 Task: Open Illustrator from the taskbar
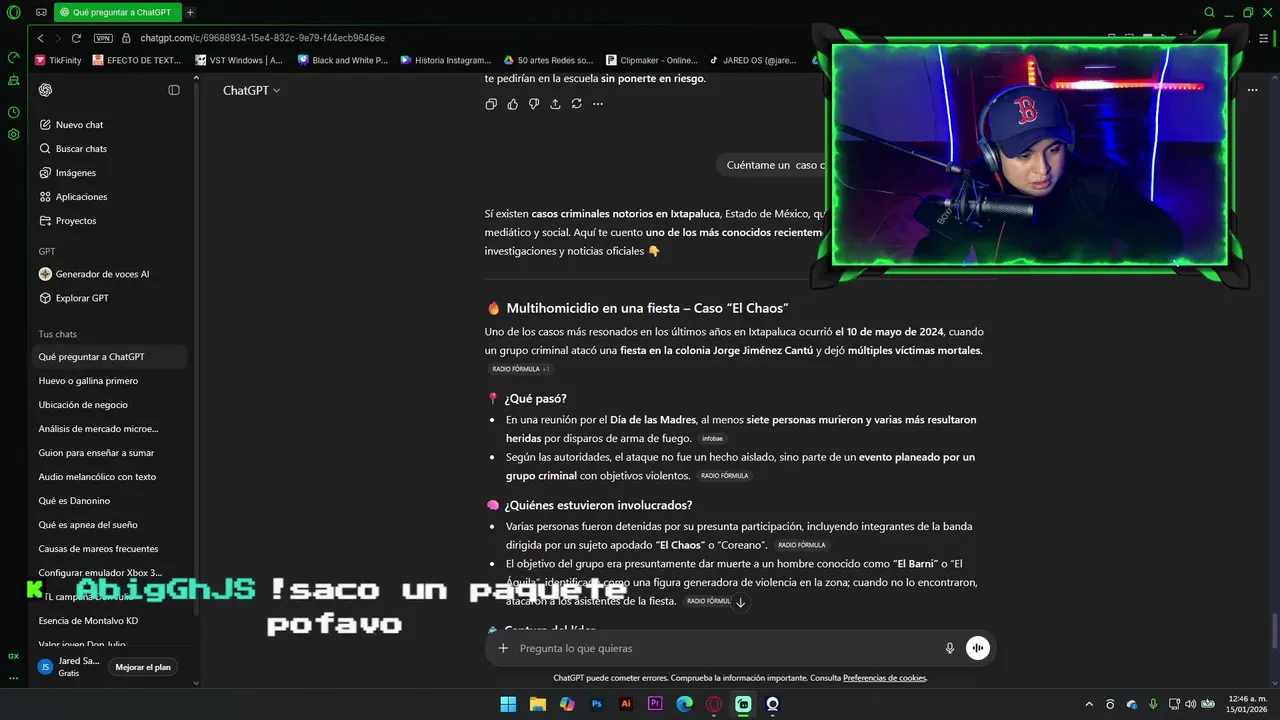[x=626, y=704]
